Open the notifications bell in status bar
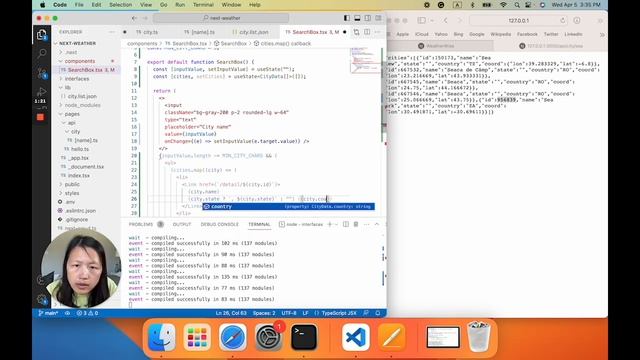This screenshot has height=360, width=640. [x=378, y=313]
